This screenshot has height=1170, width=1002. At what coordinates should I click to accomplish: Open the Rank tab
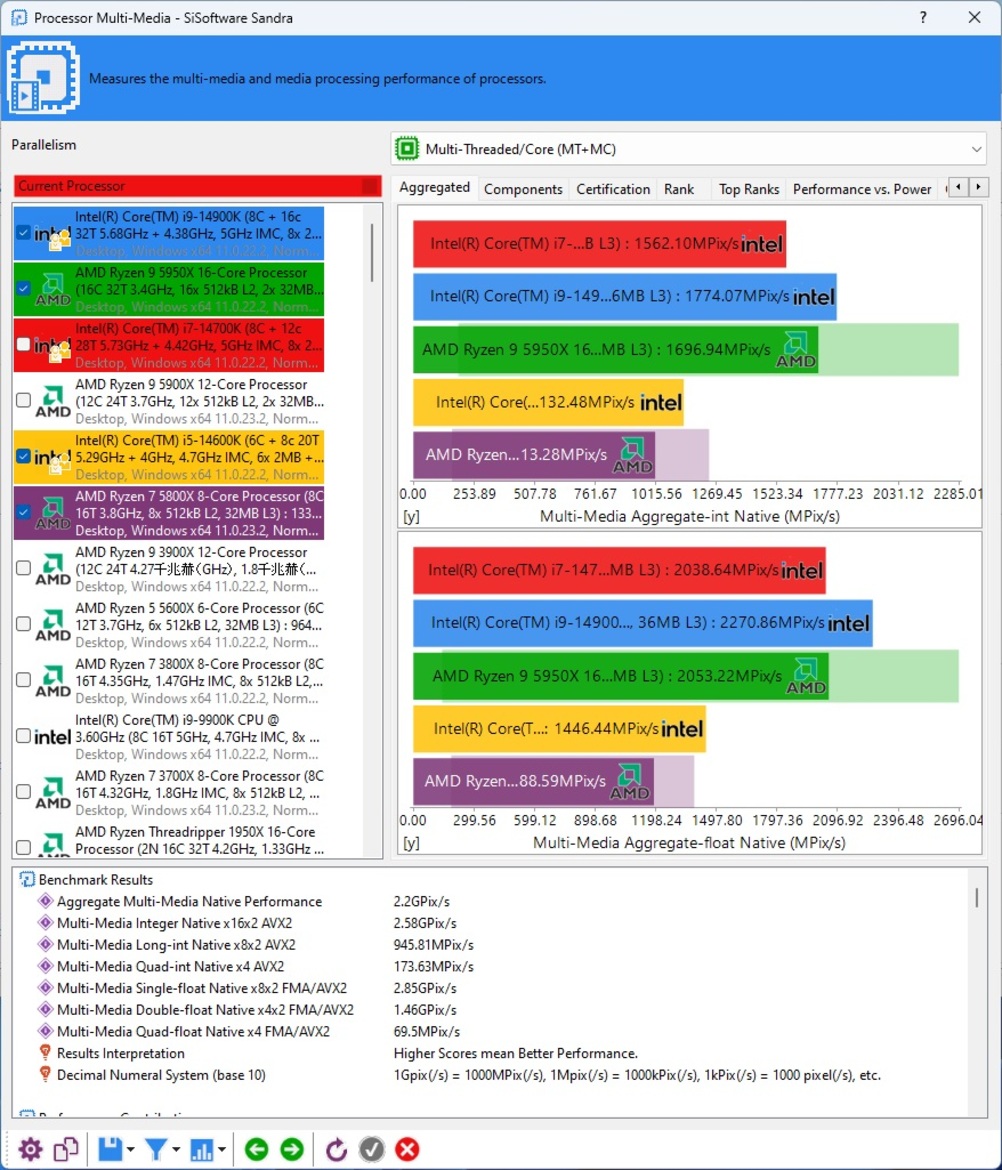pos(679,190)
